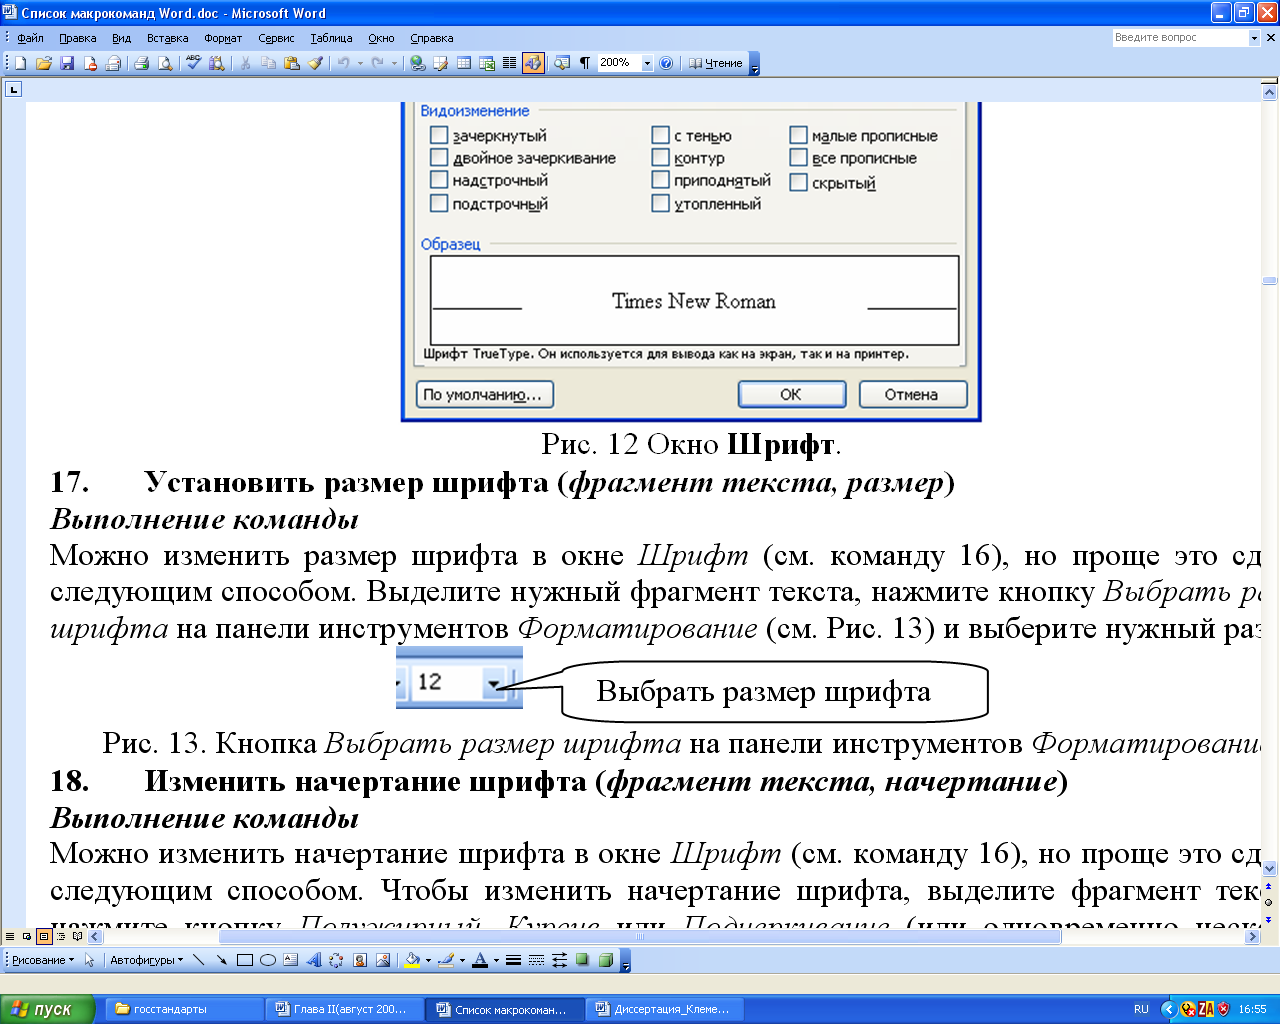The height and width of the screenshot is (1024, 1280).
Task: Open the Permission (restricted access) icon
Action: tap(90, 63)
